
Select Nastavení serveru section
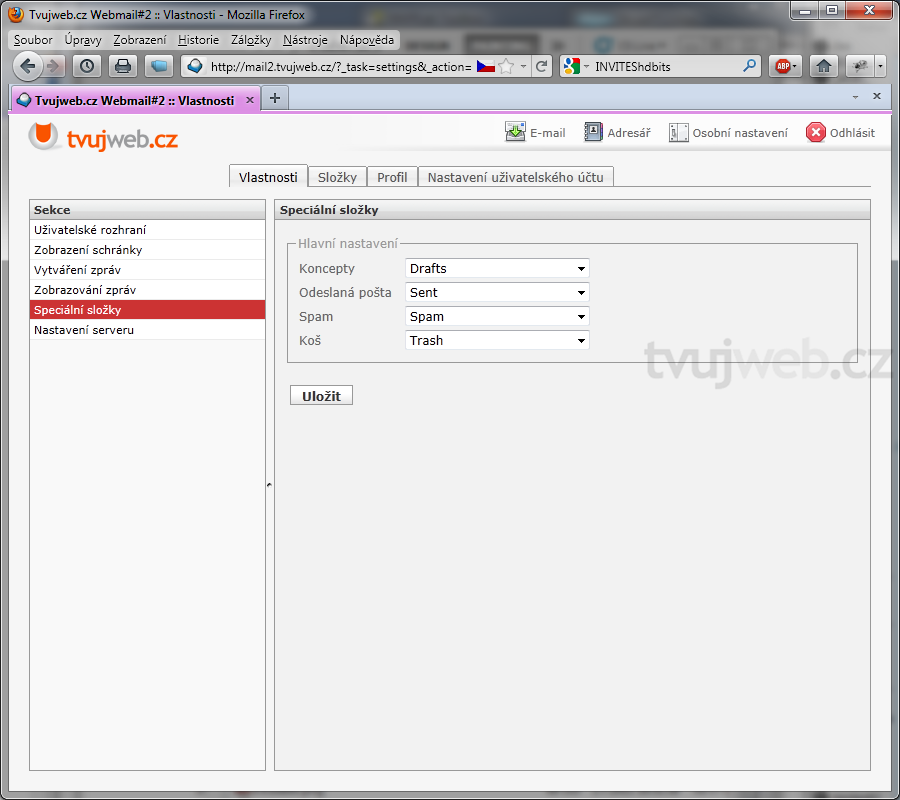click(x=84, y=330)
